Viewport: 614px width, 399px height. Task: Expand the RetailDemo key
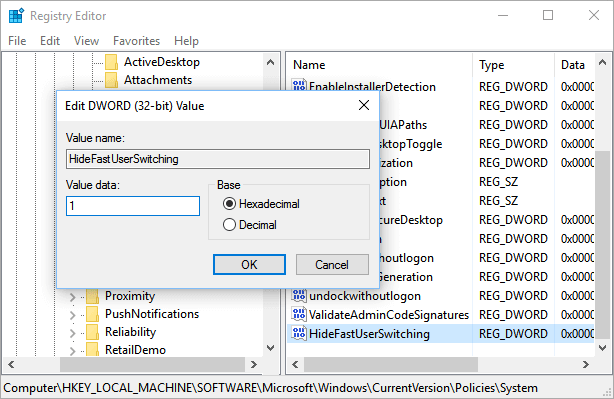click(72, 351)
